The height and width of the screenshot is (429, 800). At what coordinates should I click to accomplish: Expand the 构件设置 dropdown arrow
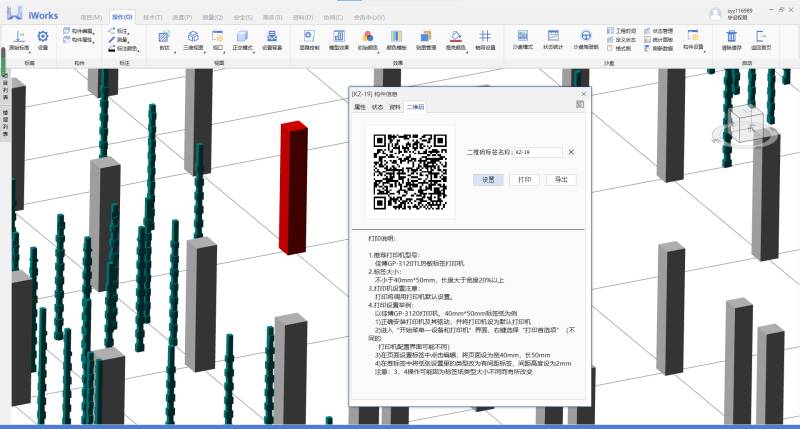pos(705,51)
